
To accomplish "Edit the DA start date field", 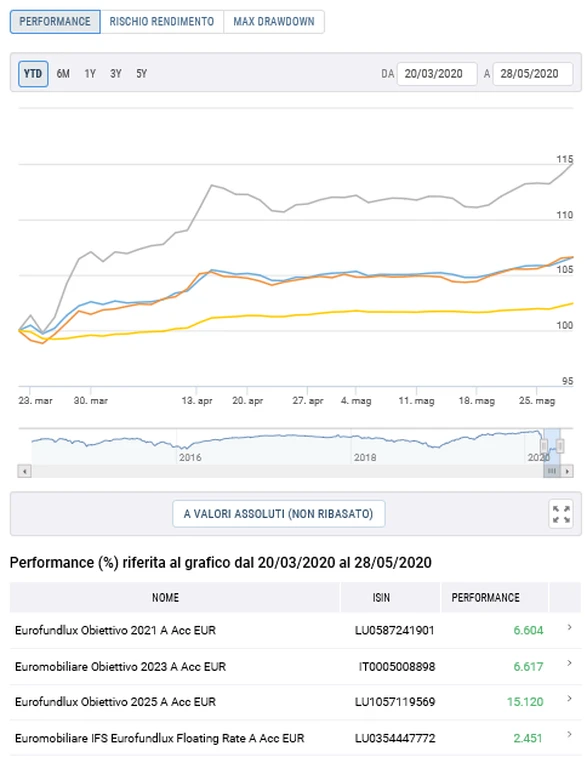I will (x=437, y=74).
